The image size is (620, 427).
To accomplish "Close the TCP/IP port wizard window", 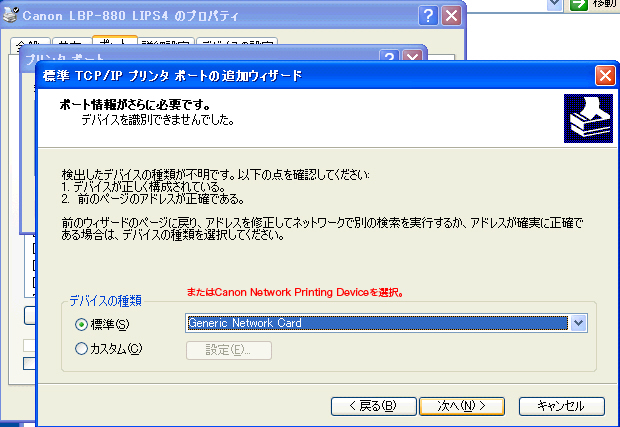I will click(x=605, y=75).
